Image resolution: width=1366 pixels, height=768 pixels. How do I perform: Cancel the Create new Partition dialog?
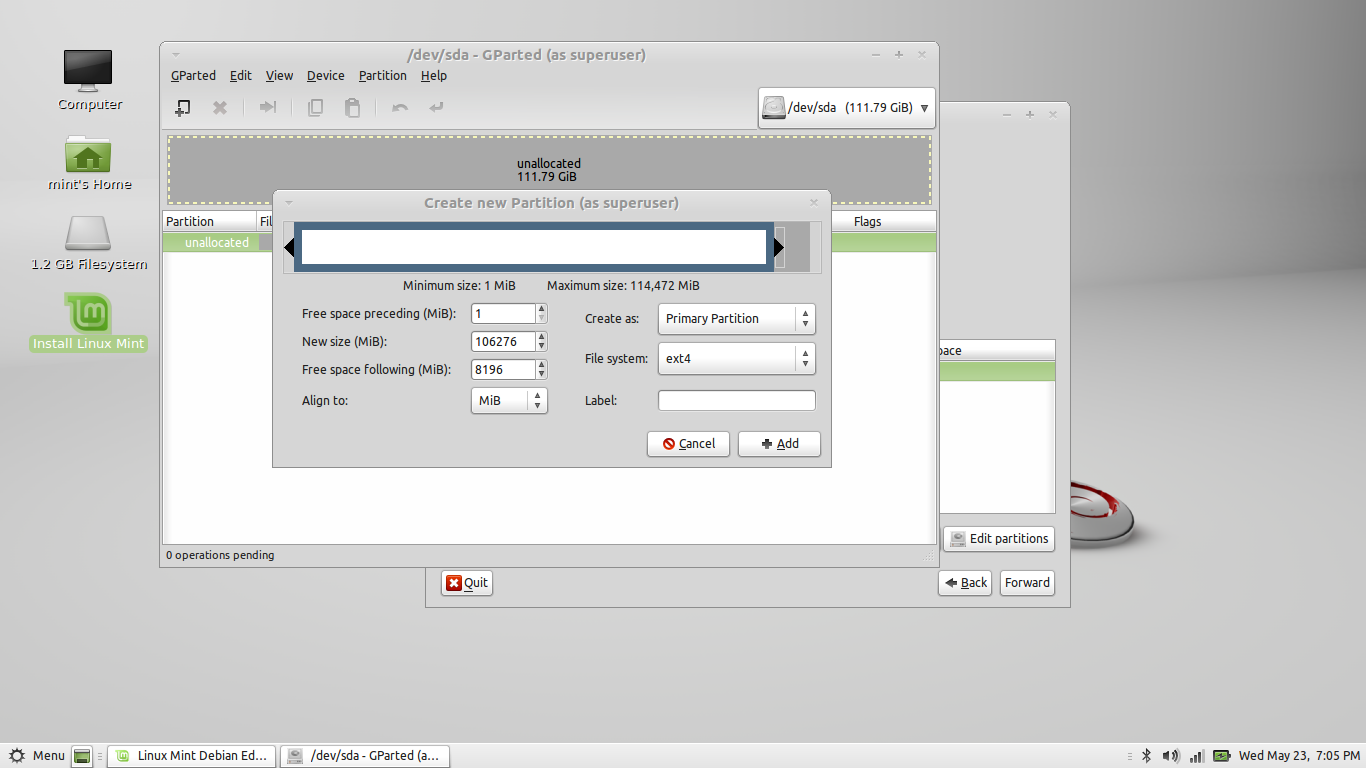pyautogui.click(x=688, y=444)
